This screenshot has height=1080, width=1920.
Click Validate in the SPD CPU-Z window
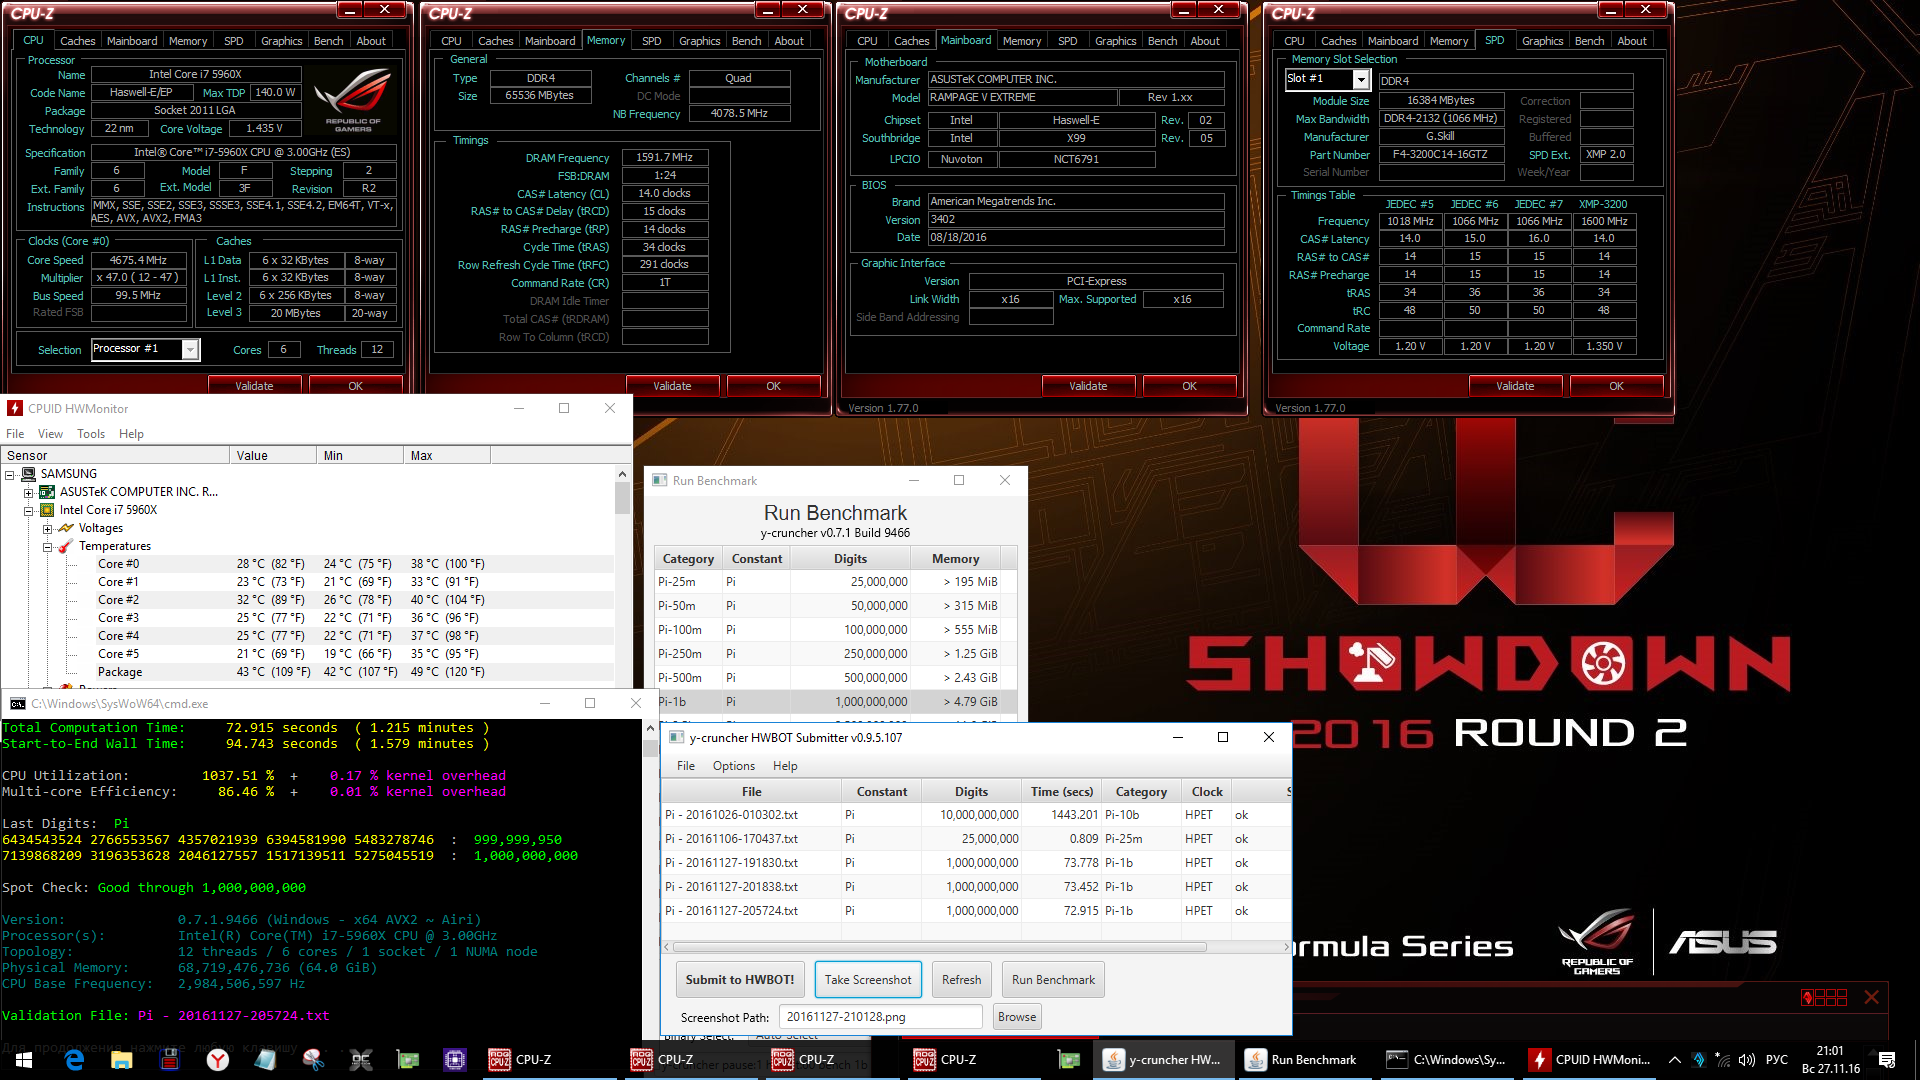[x=1515, y=386]
